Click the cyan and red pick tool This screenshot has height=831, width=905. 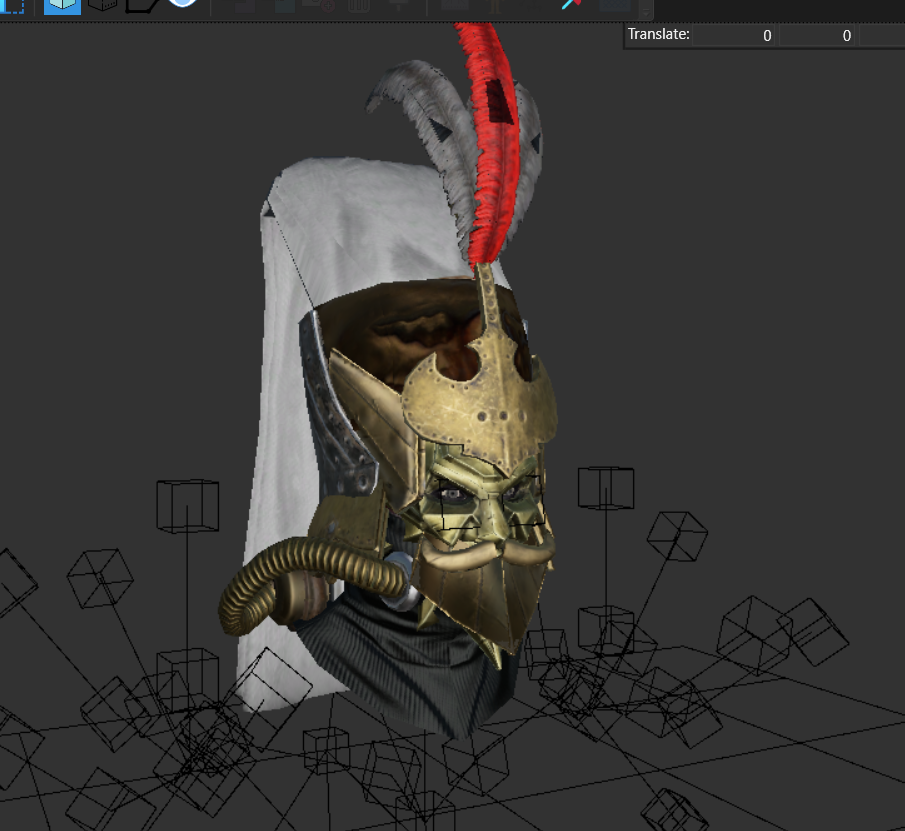(570, 4)
